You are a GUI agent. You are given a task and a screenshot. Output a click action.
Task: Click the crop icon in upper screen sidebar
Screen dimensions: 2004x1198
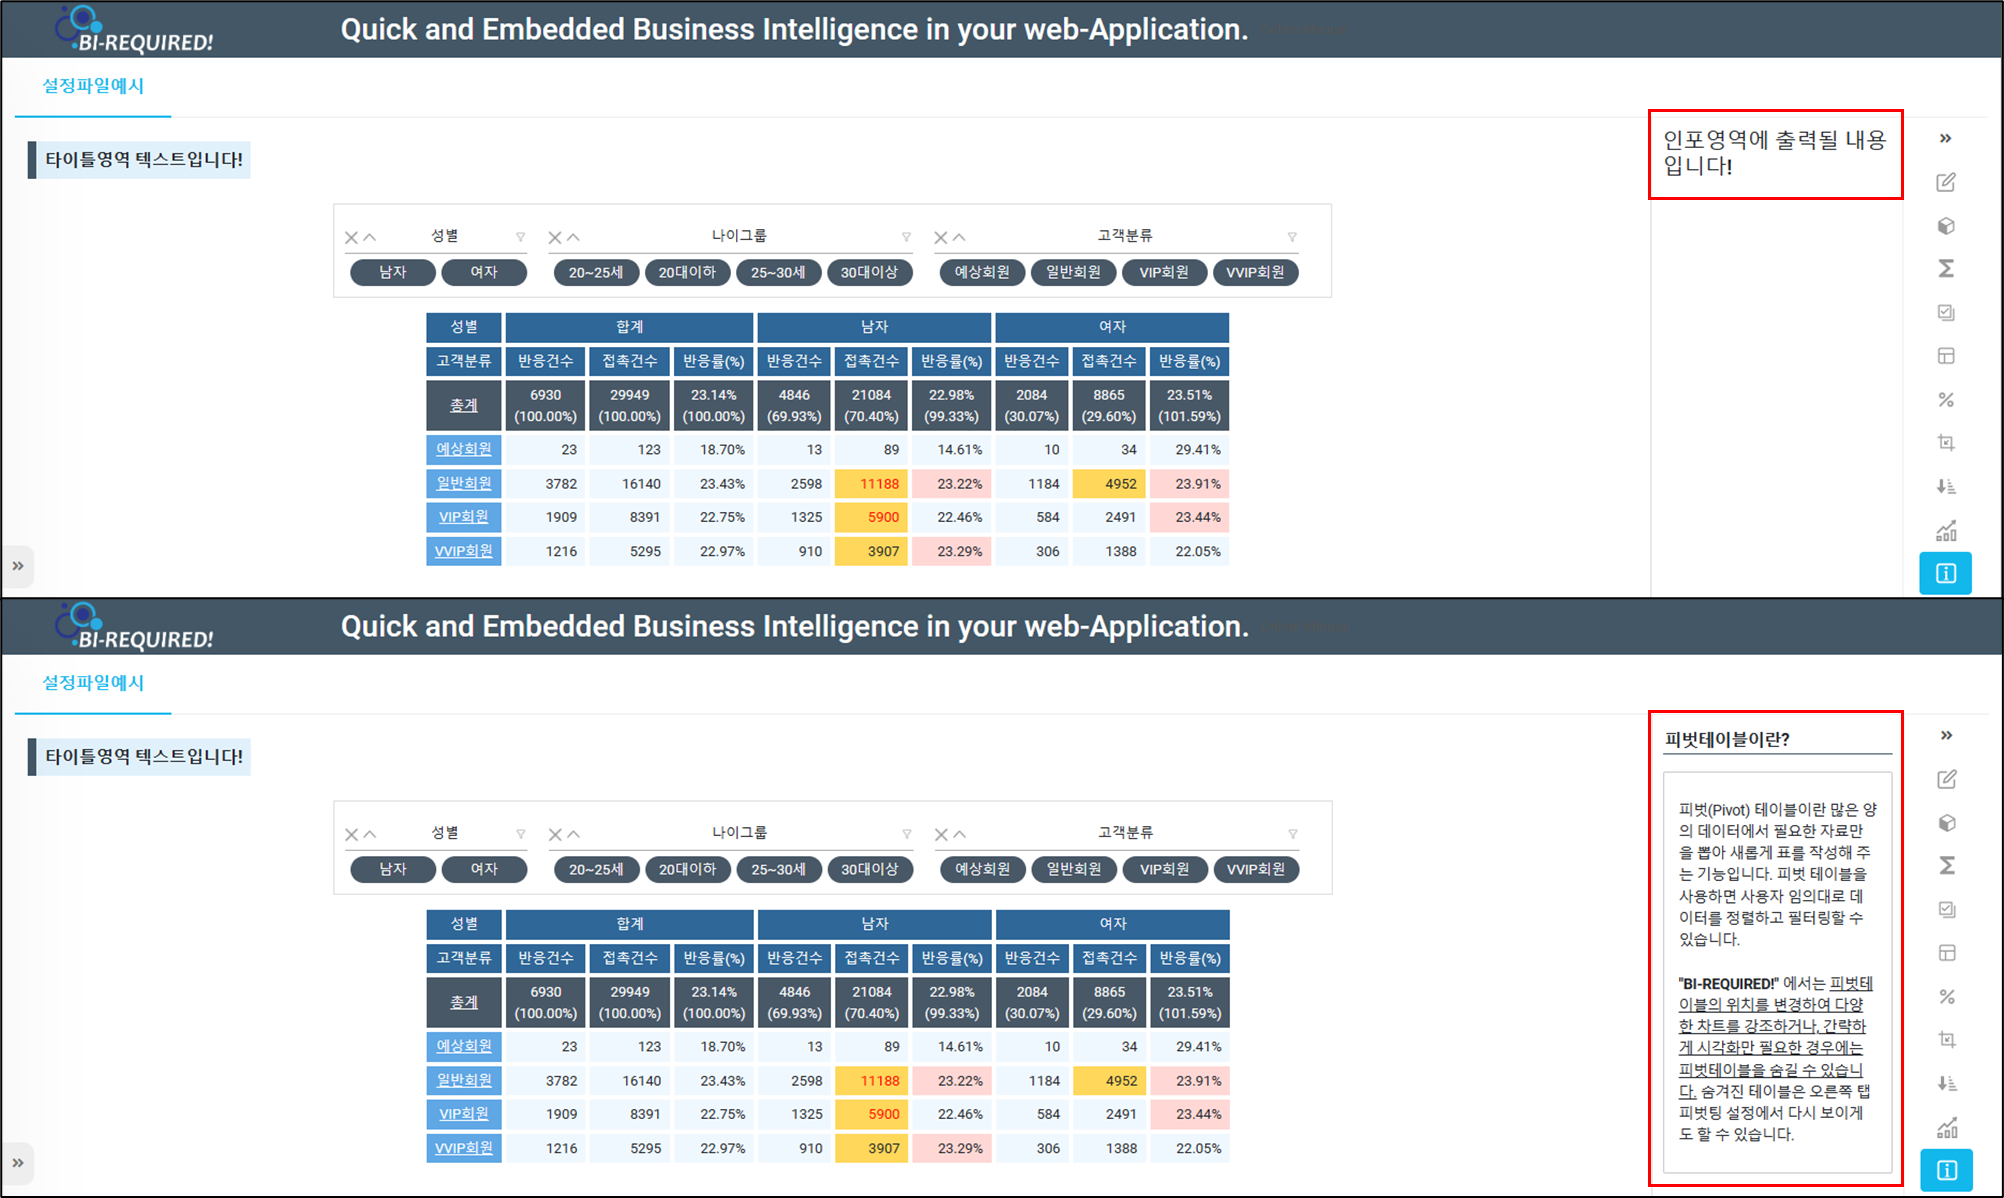[1946, 442]
